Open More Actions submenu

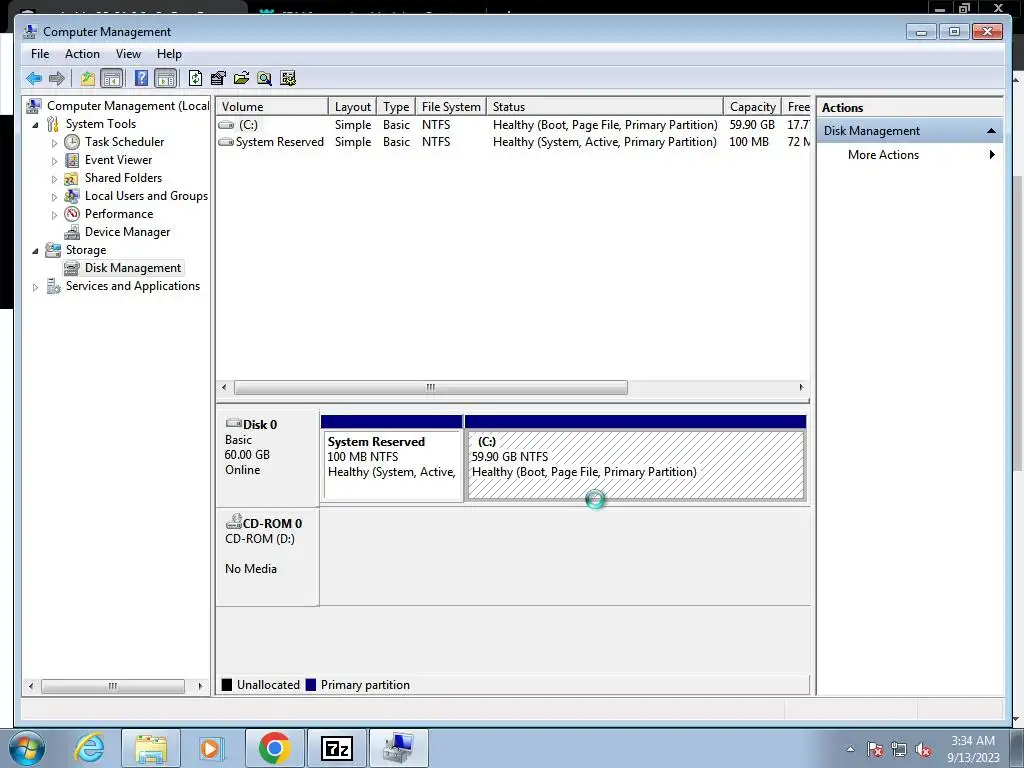(x=910, y=155)
